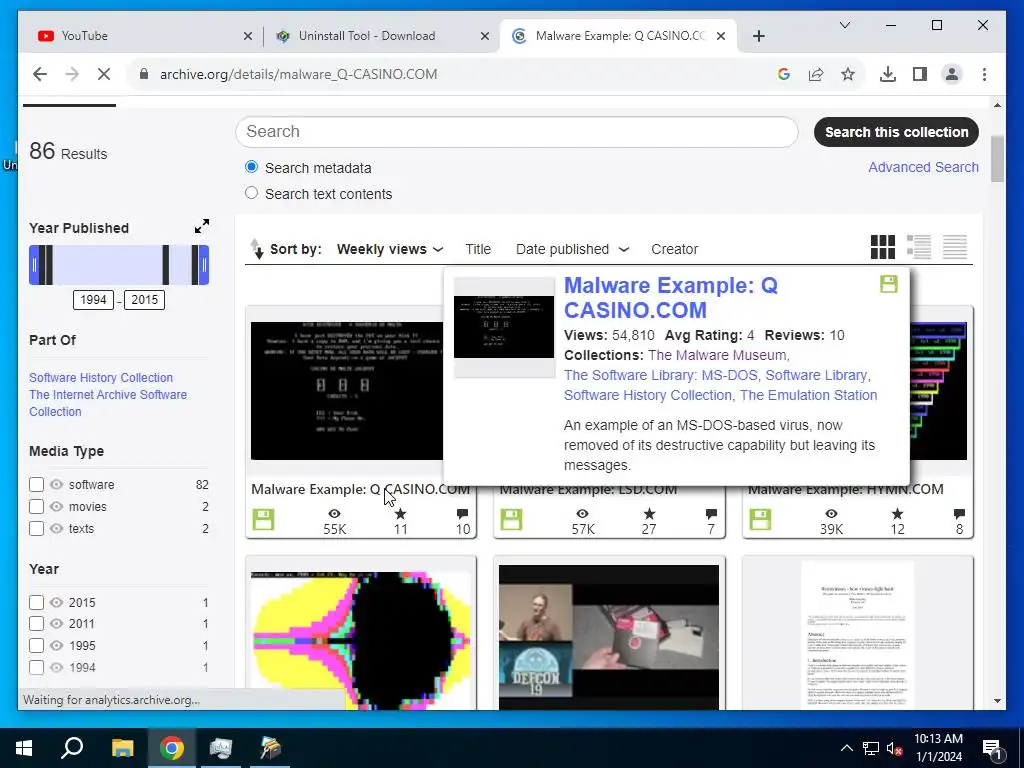This screenshot has height=768, width=1024.
Task: Open Date published sort dropdown
Action: [x=572, y=249]
